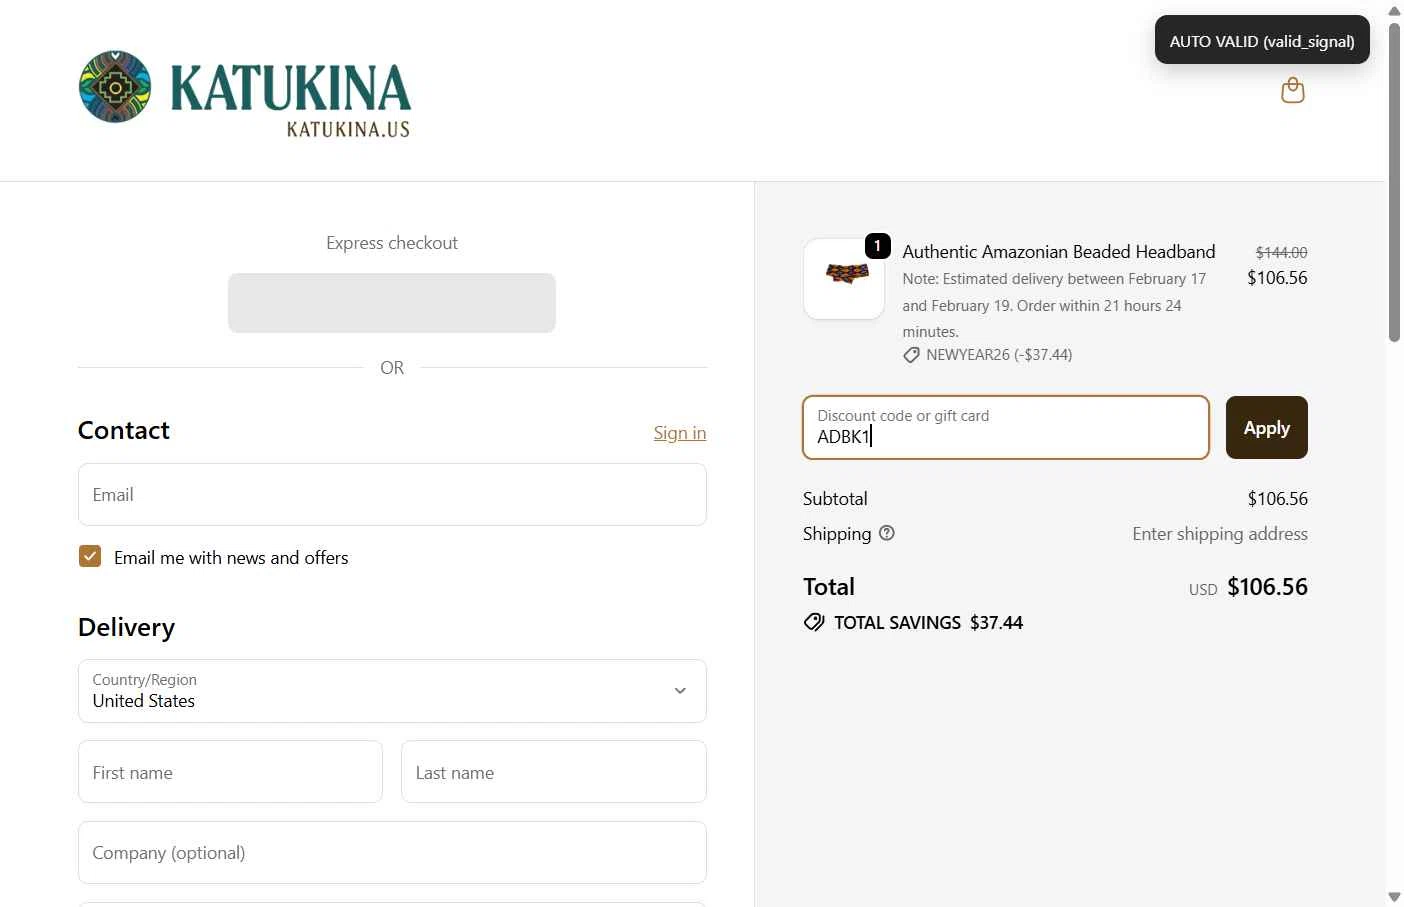The width and height of the screenshot is (1404, 907).
Task: Click the Delivery section heading
Action: click(x=126, y=627)
